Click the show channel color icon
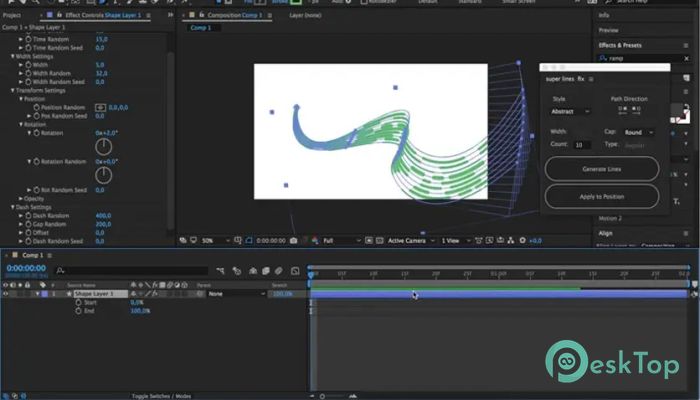The width and height of the screenshot is (700, 400). (x=315, y=241)
